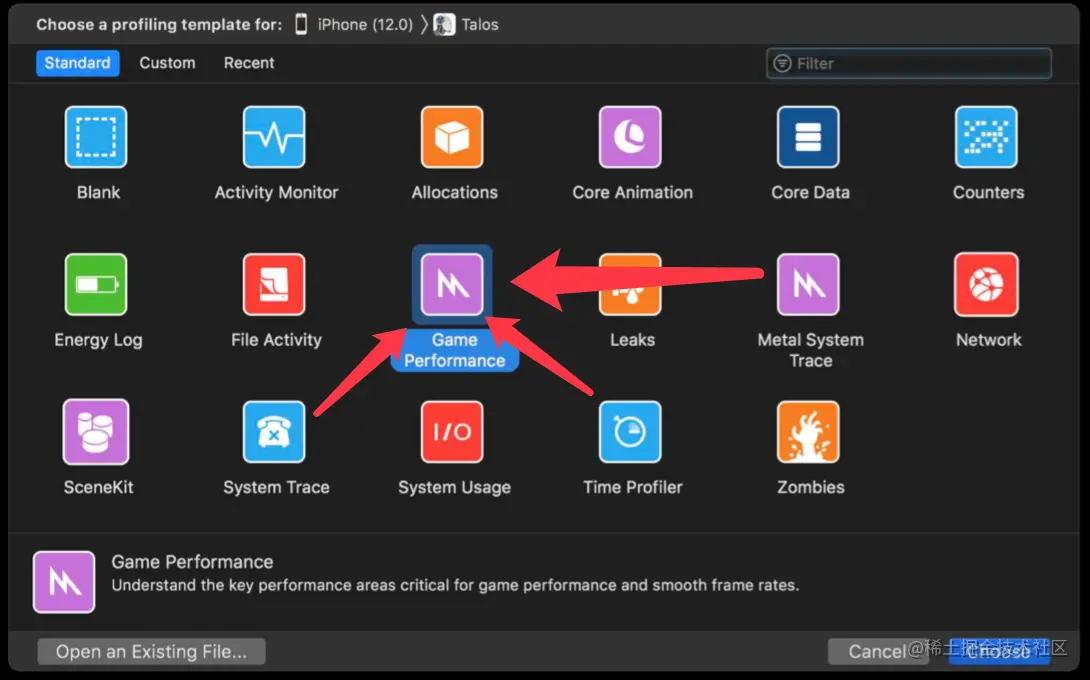
Task: Focus the Filter search field
Action: pos(909,63)
